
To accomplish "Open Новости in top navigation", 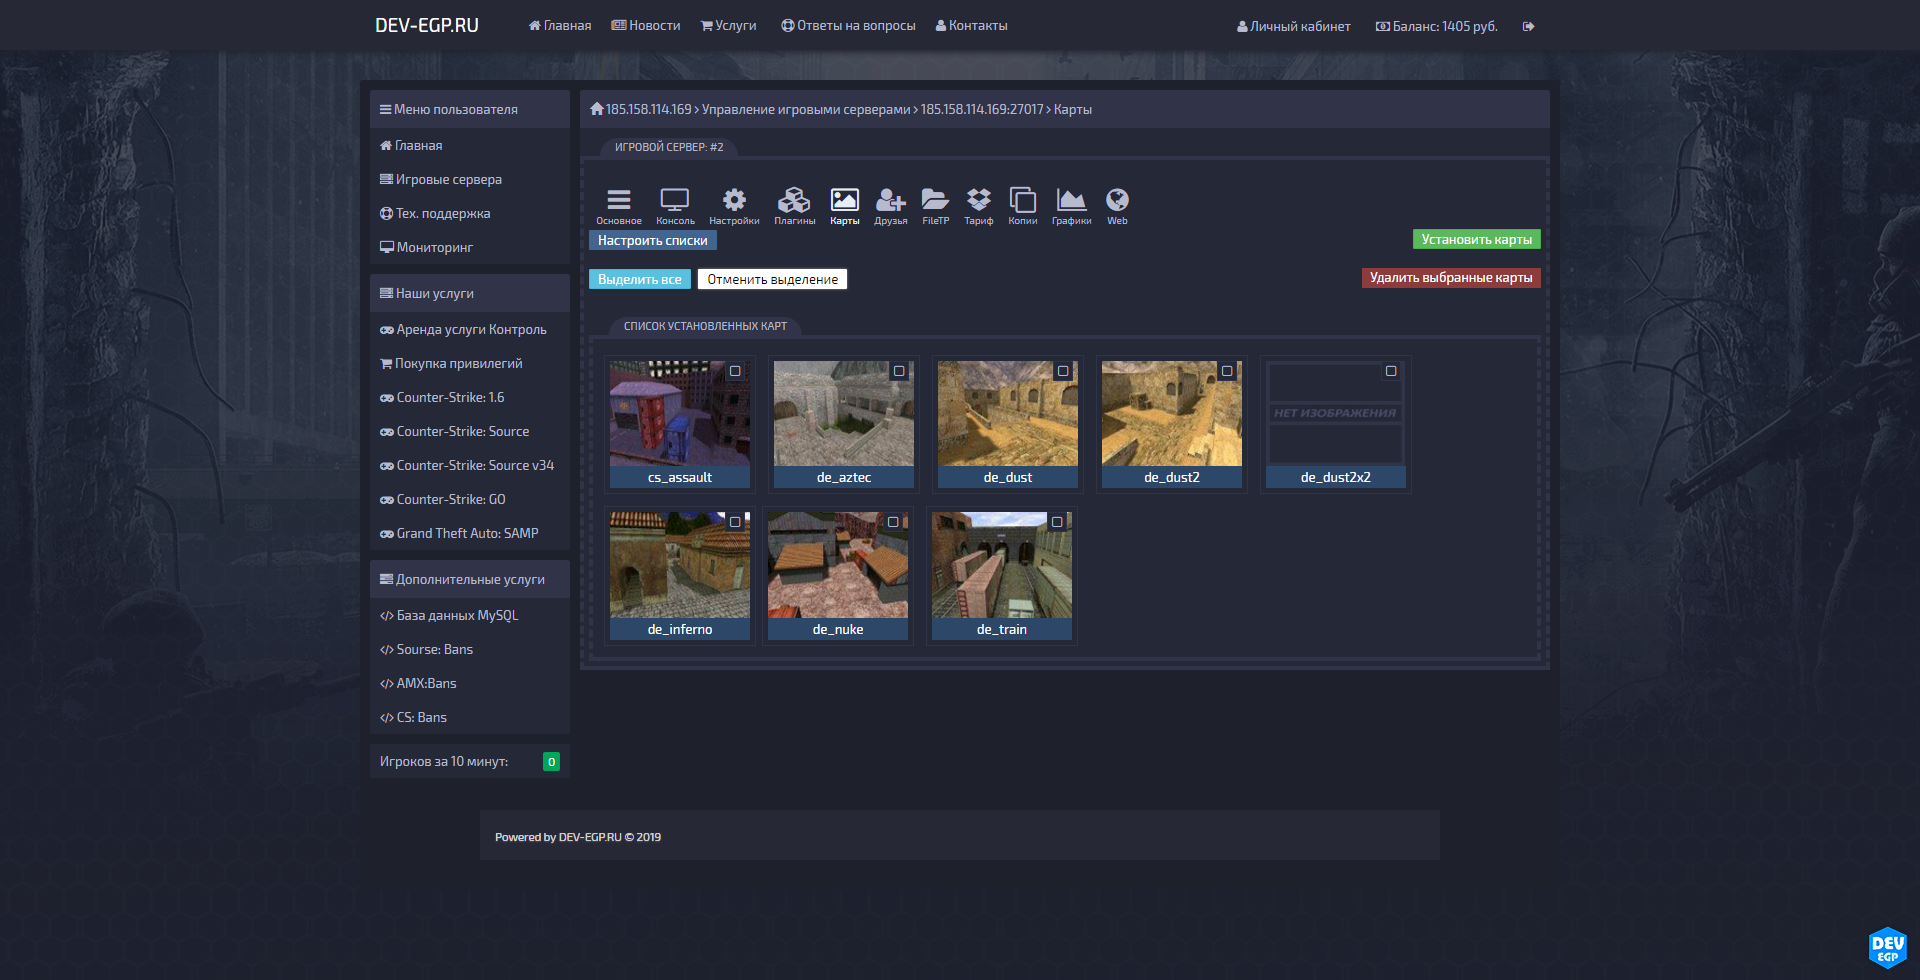I will (646, 26).
